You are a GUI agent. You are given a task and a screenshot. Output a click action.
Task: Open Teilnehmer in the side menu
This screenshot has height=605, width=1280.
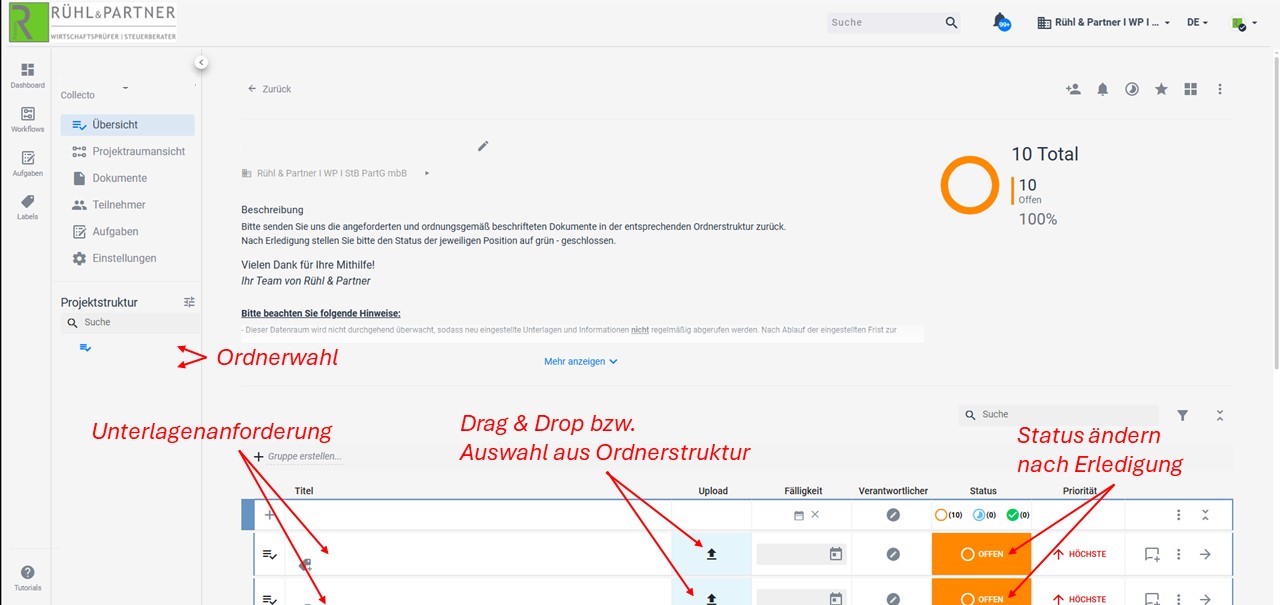tap(119, 205)
